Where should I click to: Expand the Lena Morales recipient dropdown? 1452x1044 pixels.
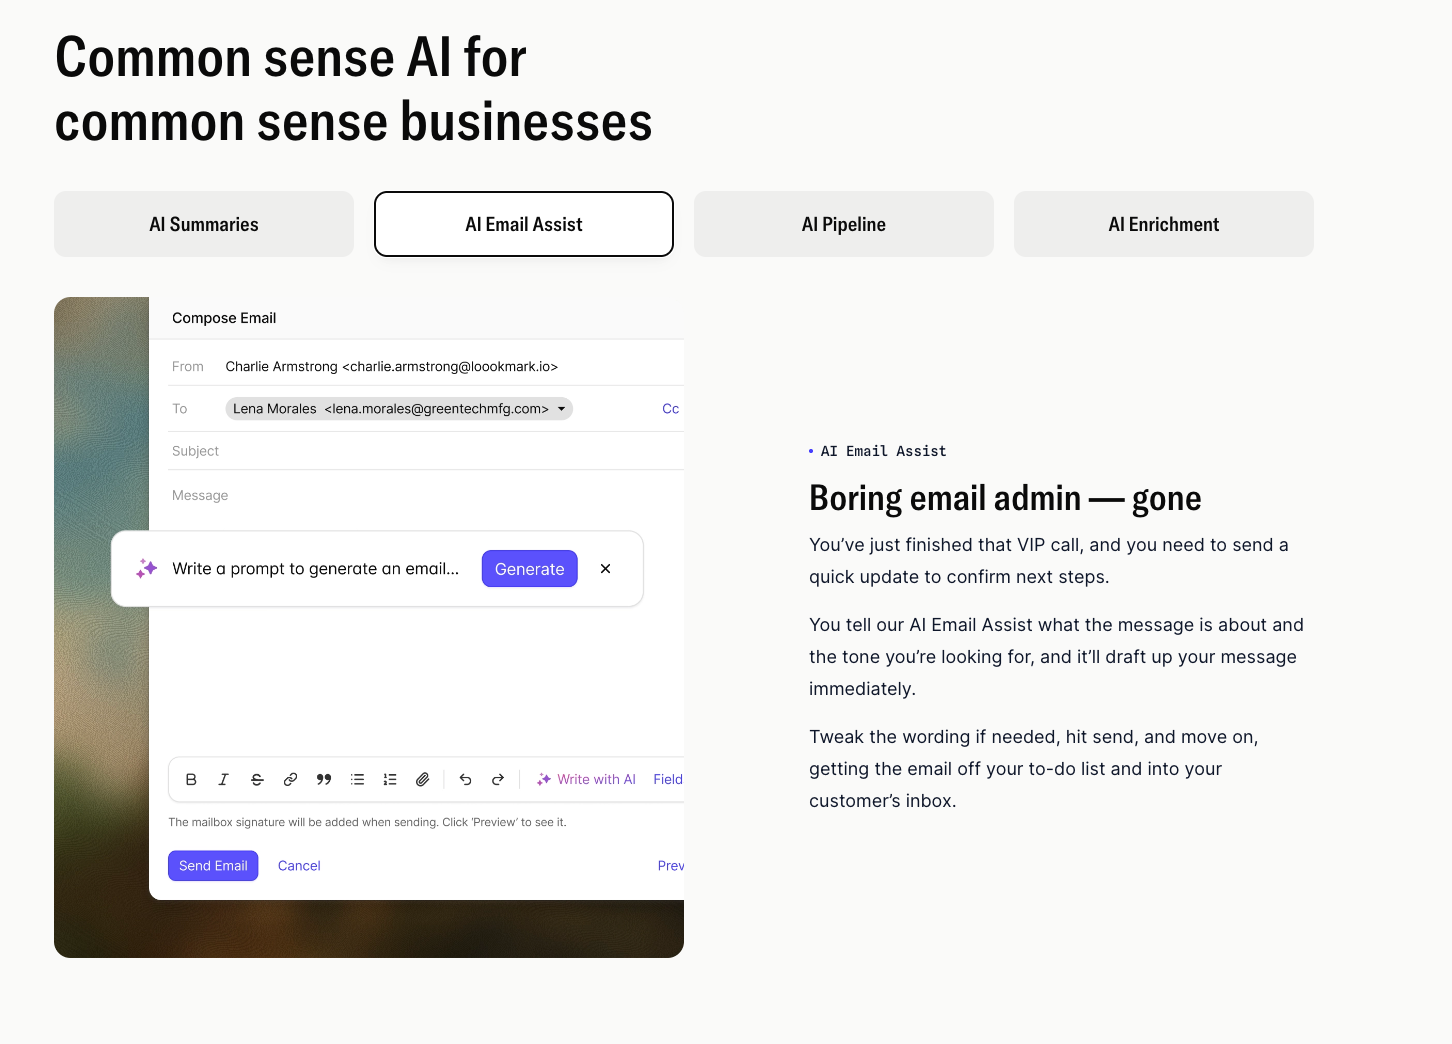[561, 409]
